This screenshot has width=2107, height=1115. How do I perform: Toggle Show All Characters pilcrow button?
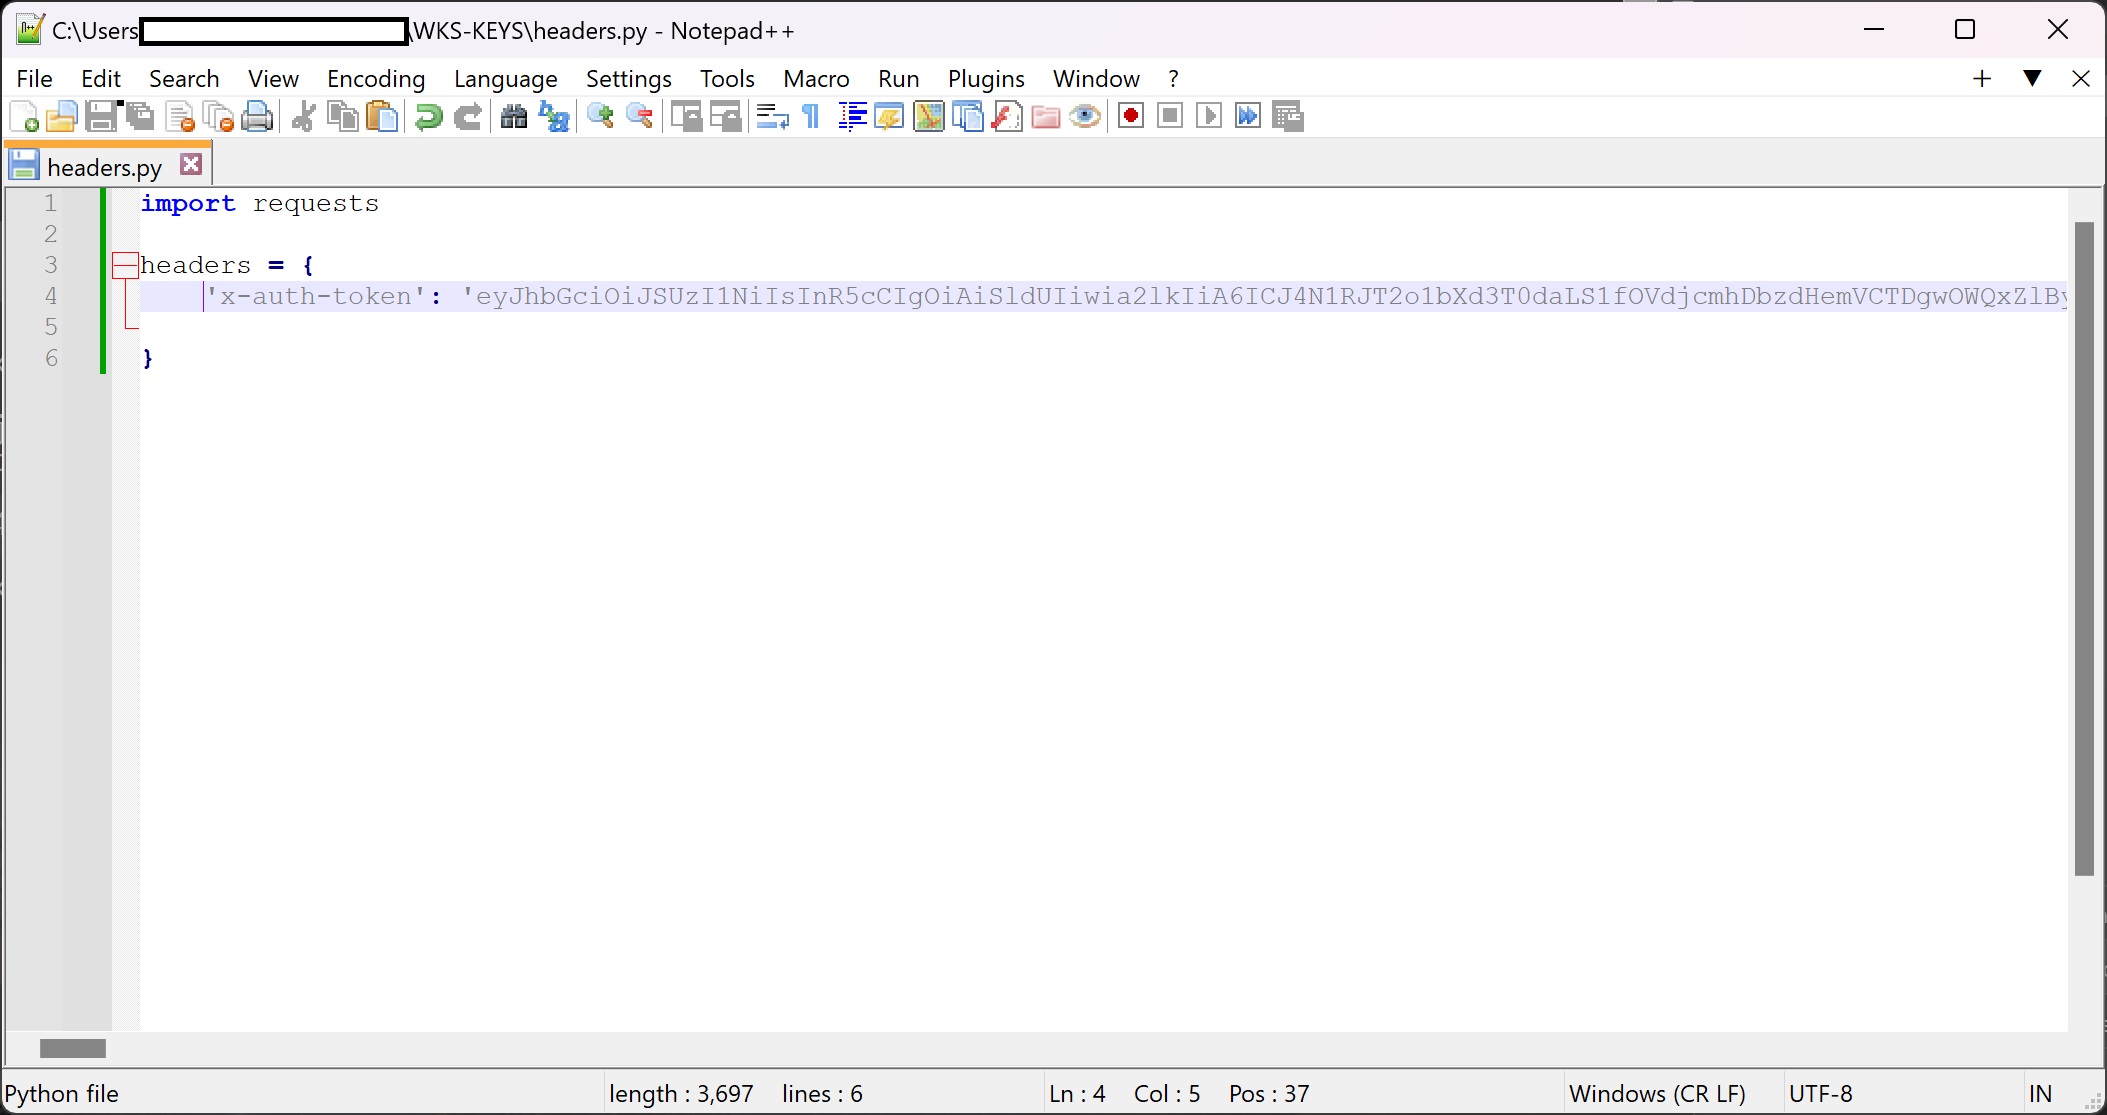pos(811,117)
